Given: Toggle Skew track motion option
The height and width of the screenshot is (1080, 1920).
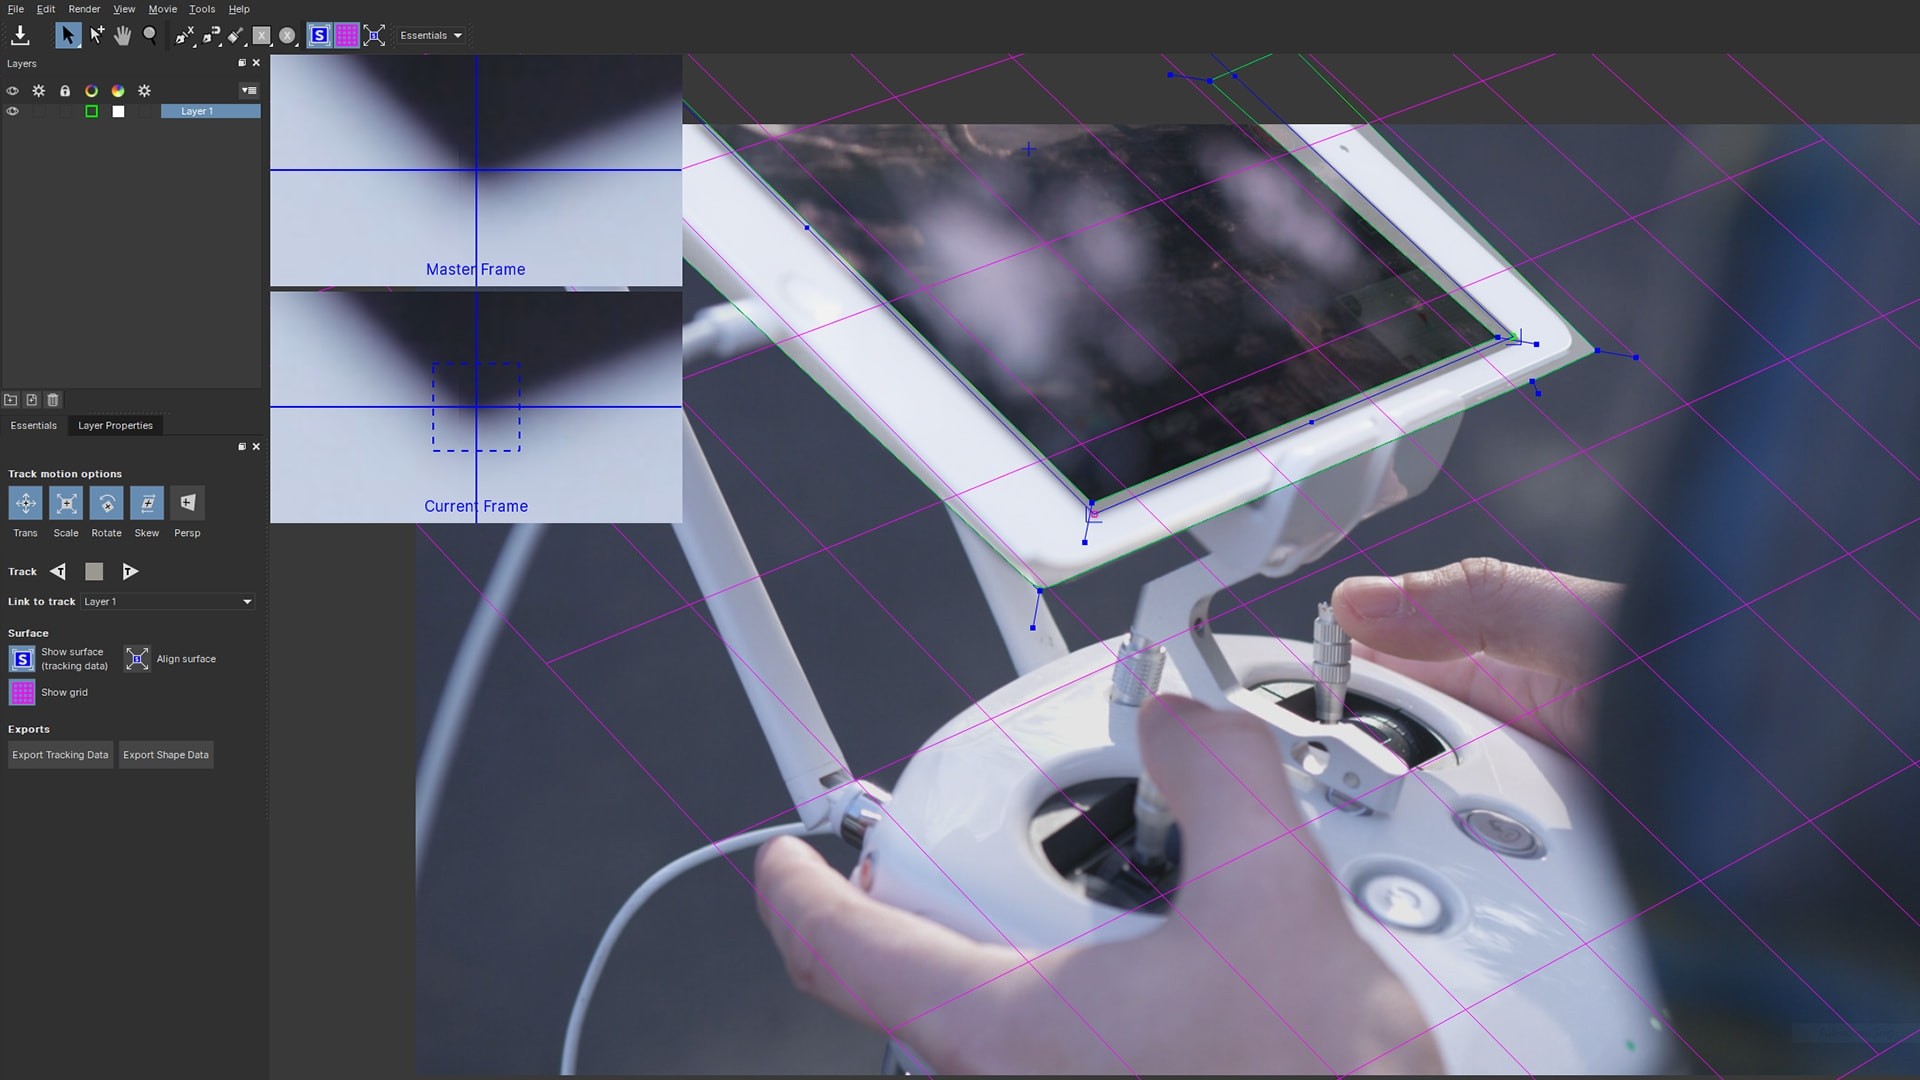Looking at the screenshot, I should (147, 503).
